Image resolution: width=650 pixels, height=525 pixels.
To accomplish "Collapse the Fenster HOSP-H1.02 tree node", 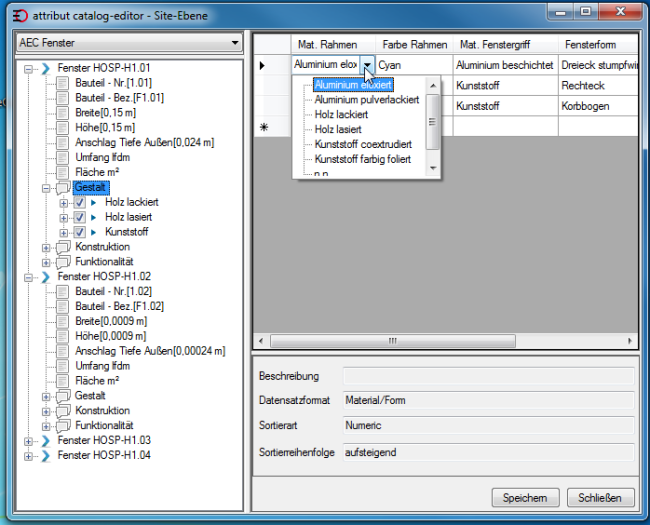I will 28,277.
